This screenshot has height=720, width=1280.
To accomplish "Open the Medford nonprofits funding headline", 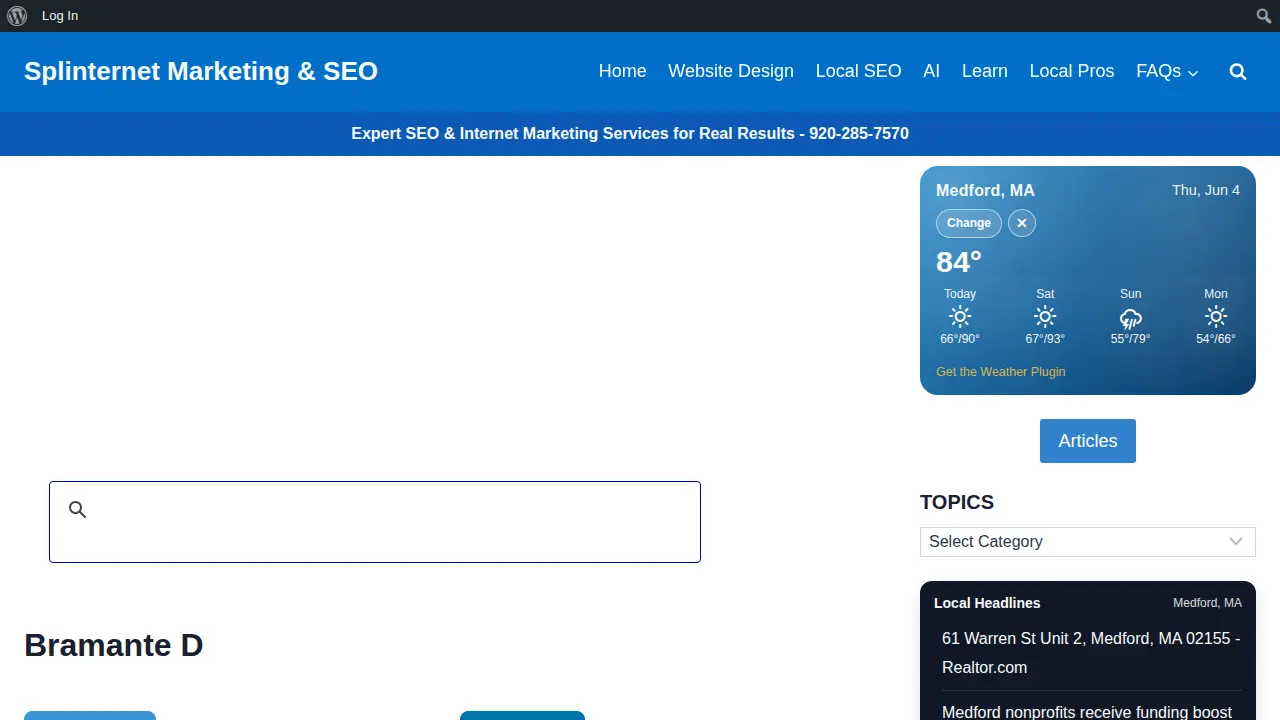I will pos(1087,712).
